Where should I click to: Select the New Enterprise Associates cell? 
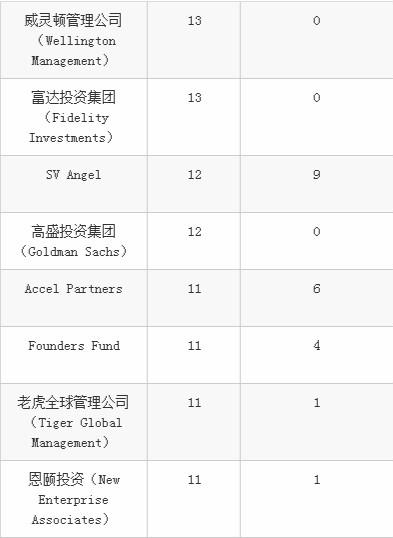pyautogui.click(x=73, y=499)
